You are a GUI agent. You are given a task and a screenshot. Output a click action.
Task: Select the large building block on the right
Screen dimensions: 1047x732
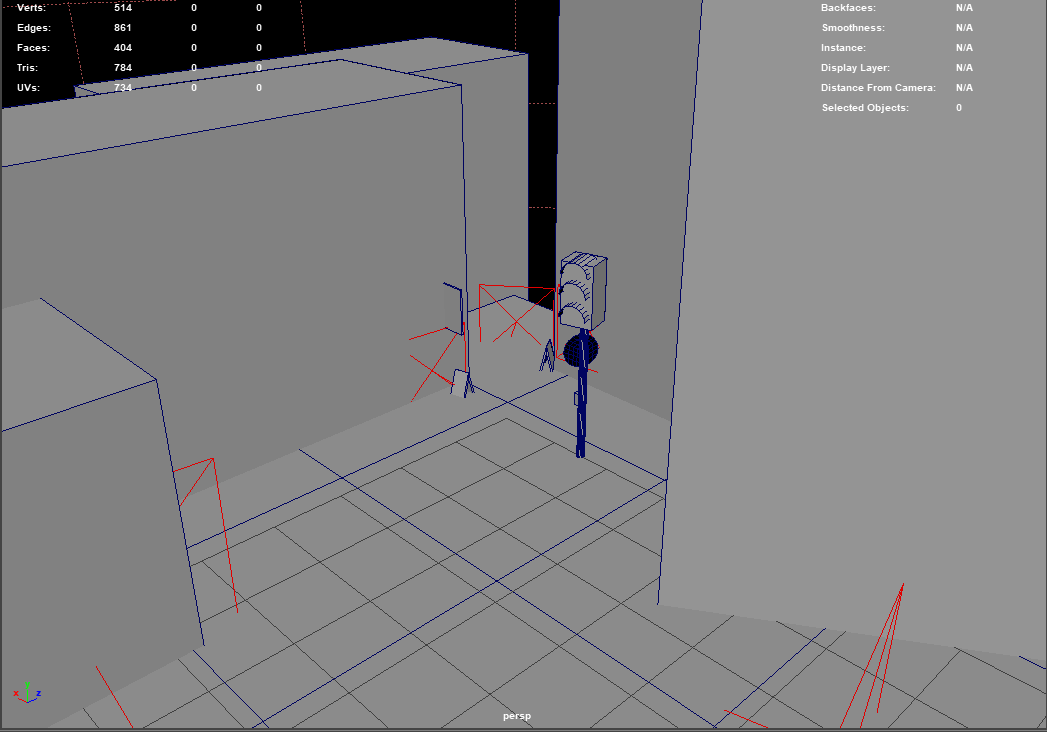(860, 350)
